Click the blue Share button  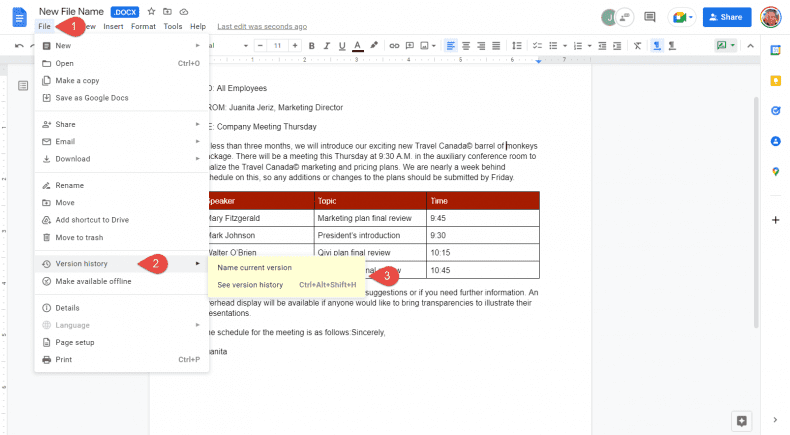point(727,17)
